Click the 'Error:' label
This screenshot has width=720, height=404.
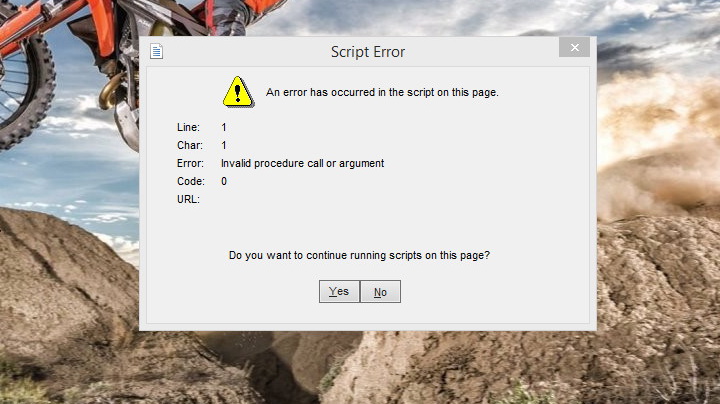coord(190,163)
